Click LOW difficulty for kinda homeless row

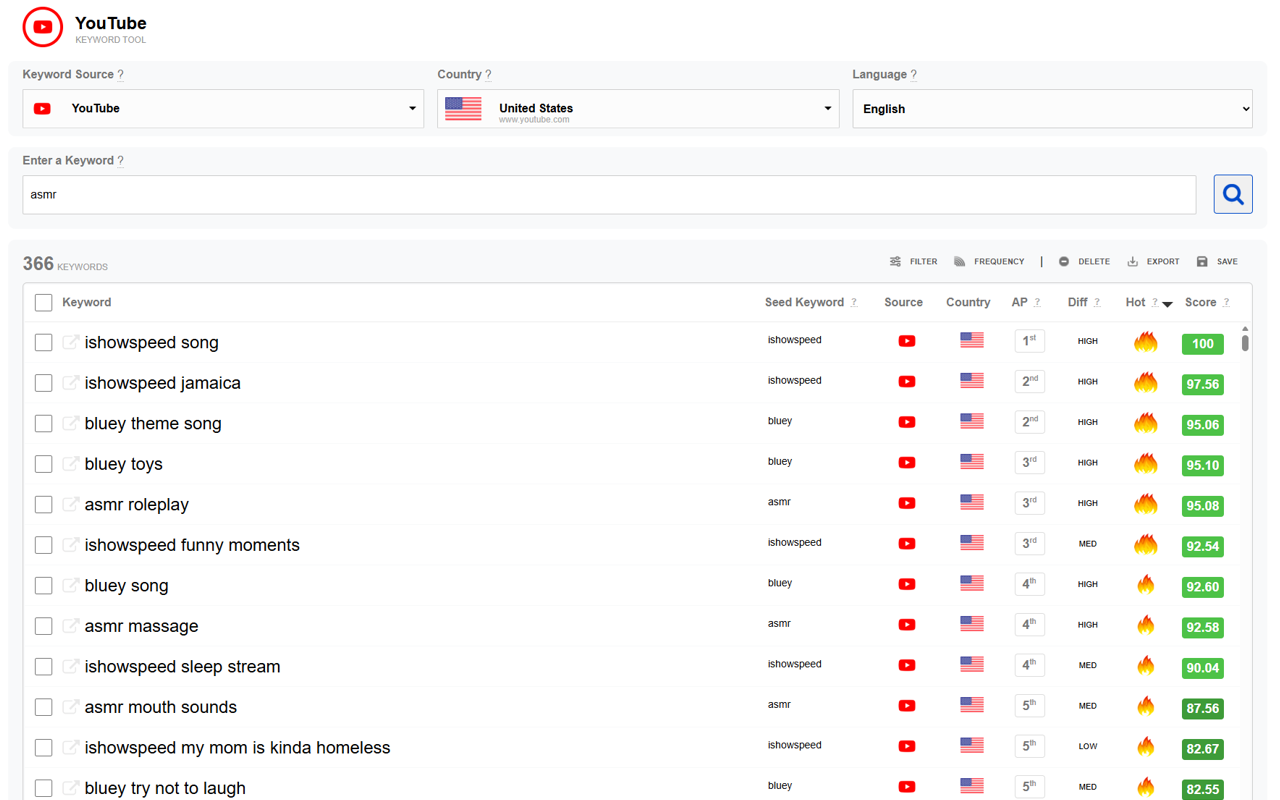coord(1088,746)
